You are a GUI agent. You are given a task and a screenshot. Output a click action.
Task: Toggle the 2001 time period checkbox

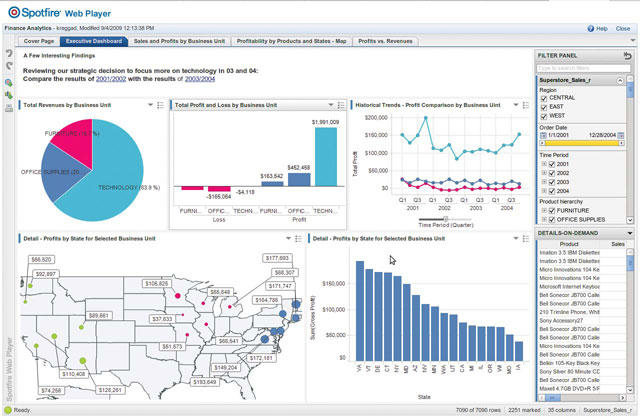click(552, 164)
